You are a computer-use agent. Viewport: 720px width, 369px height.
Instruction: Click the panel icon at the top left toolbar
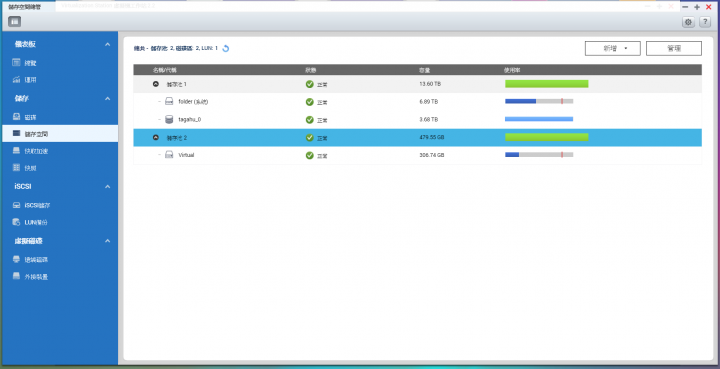[x=15, y=22]
